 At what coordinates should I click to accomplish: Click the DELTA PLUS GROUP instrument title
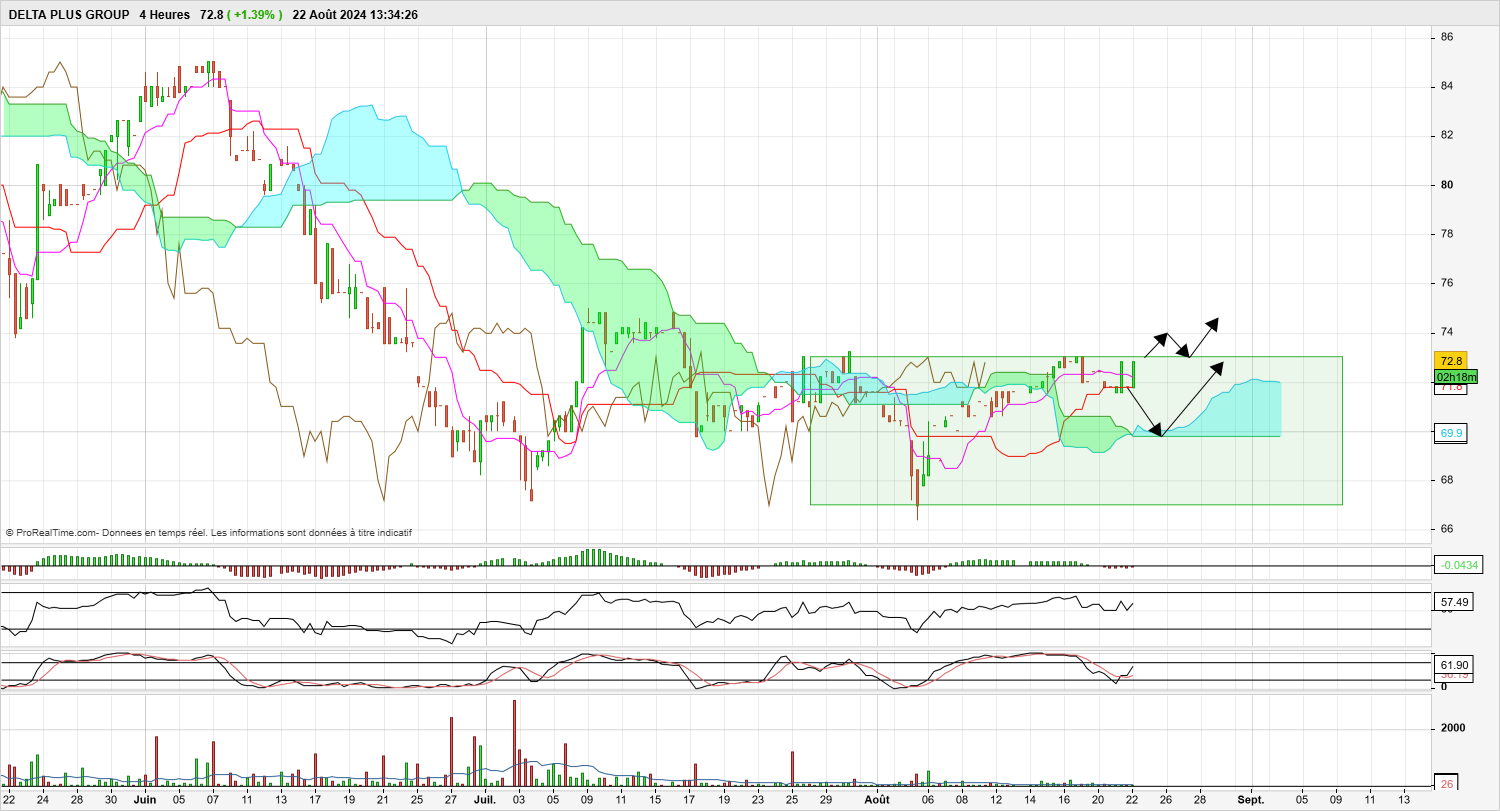pos(68,15)
